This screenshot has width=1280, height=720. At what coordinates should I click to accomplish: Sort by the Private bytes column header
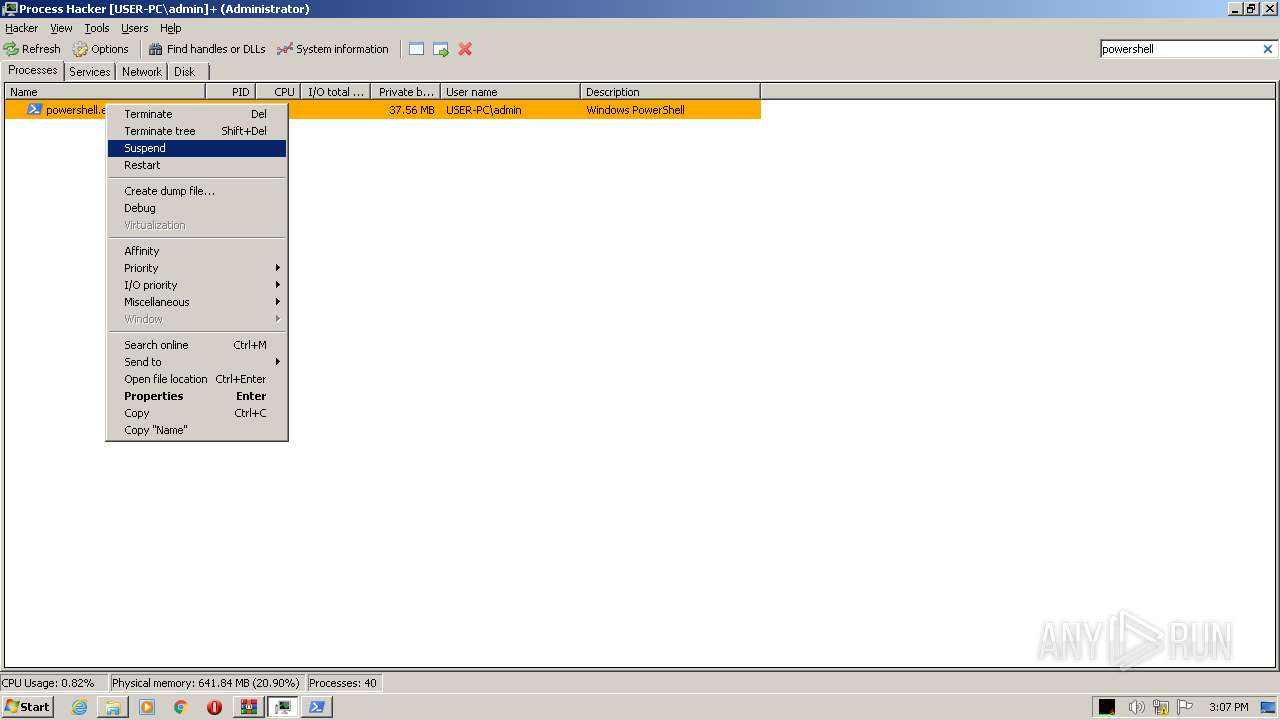[x=406, y=92]
